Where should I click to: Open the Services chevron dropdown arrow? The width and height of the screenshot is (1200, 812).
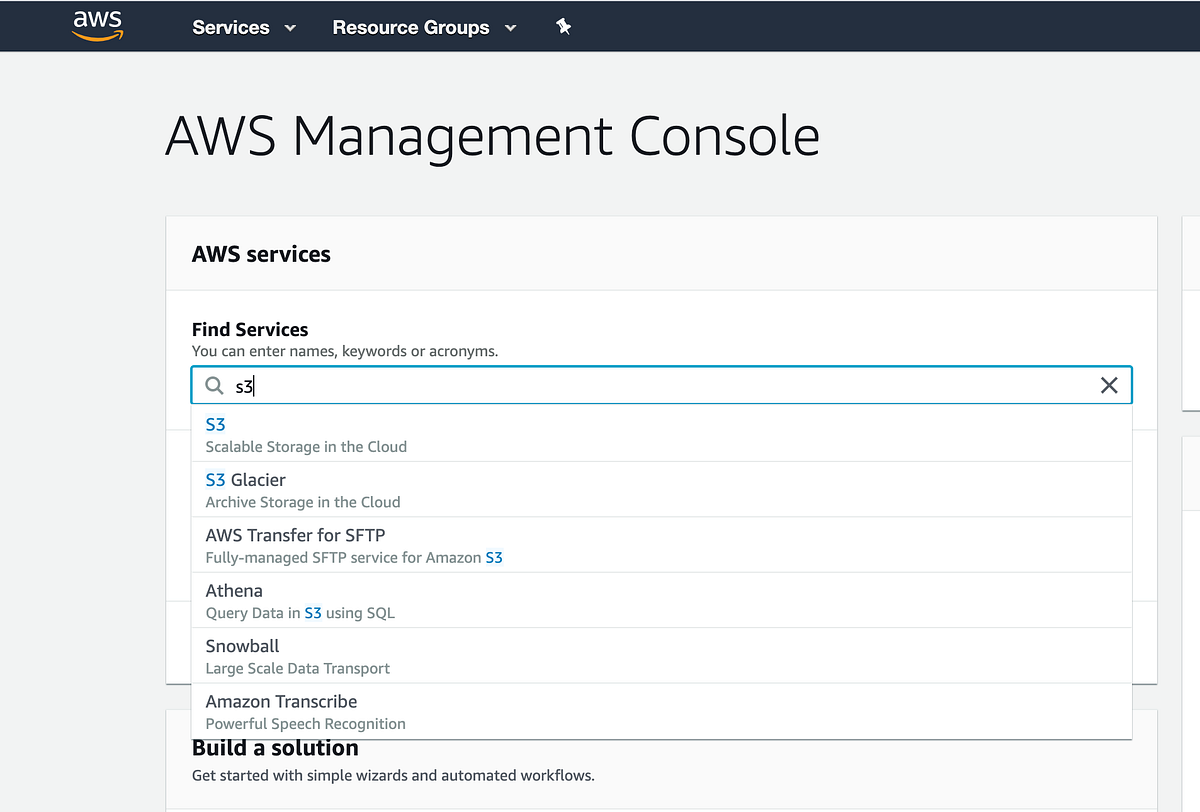[288, 29]
